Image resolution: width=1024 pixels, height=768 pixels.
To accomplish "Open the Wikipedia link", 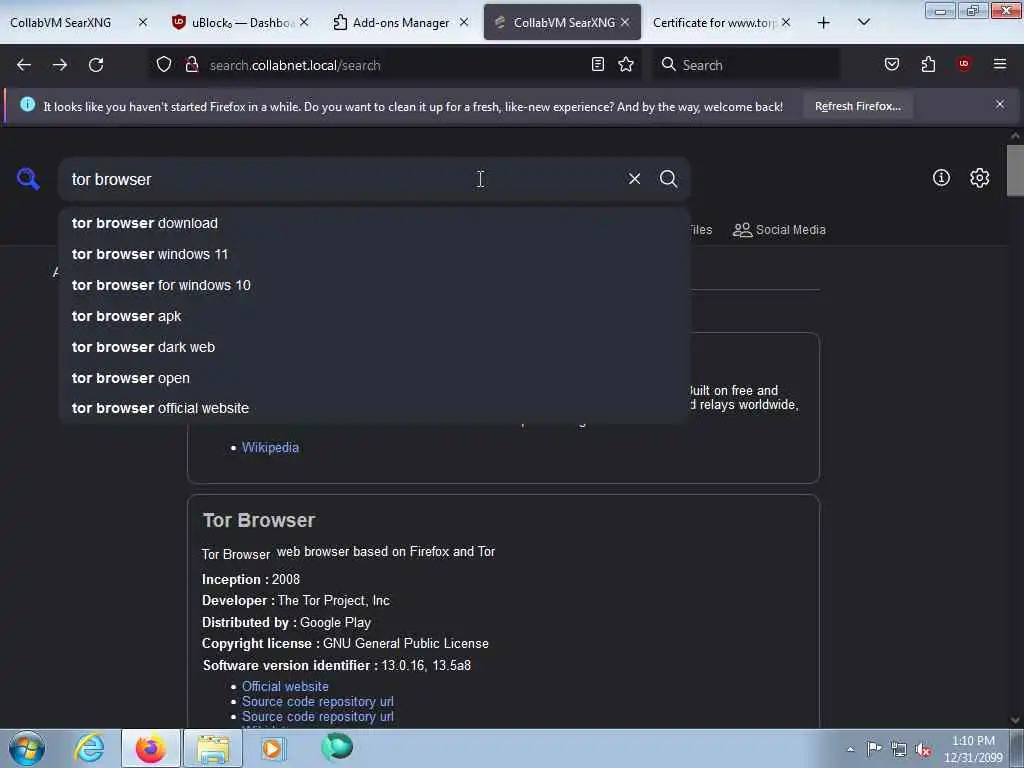I will [270, 447].
